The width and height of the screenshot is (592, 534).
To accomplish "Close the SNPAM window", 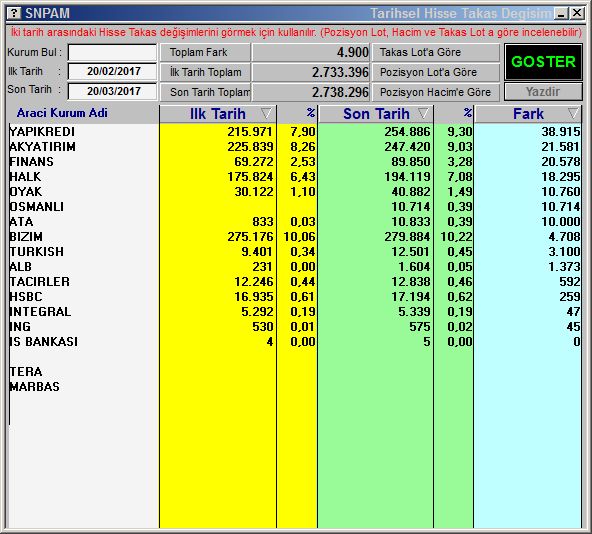I will tap(577, 14).
